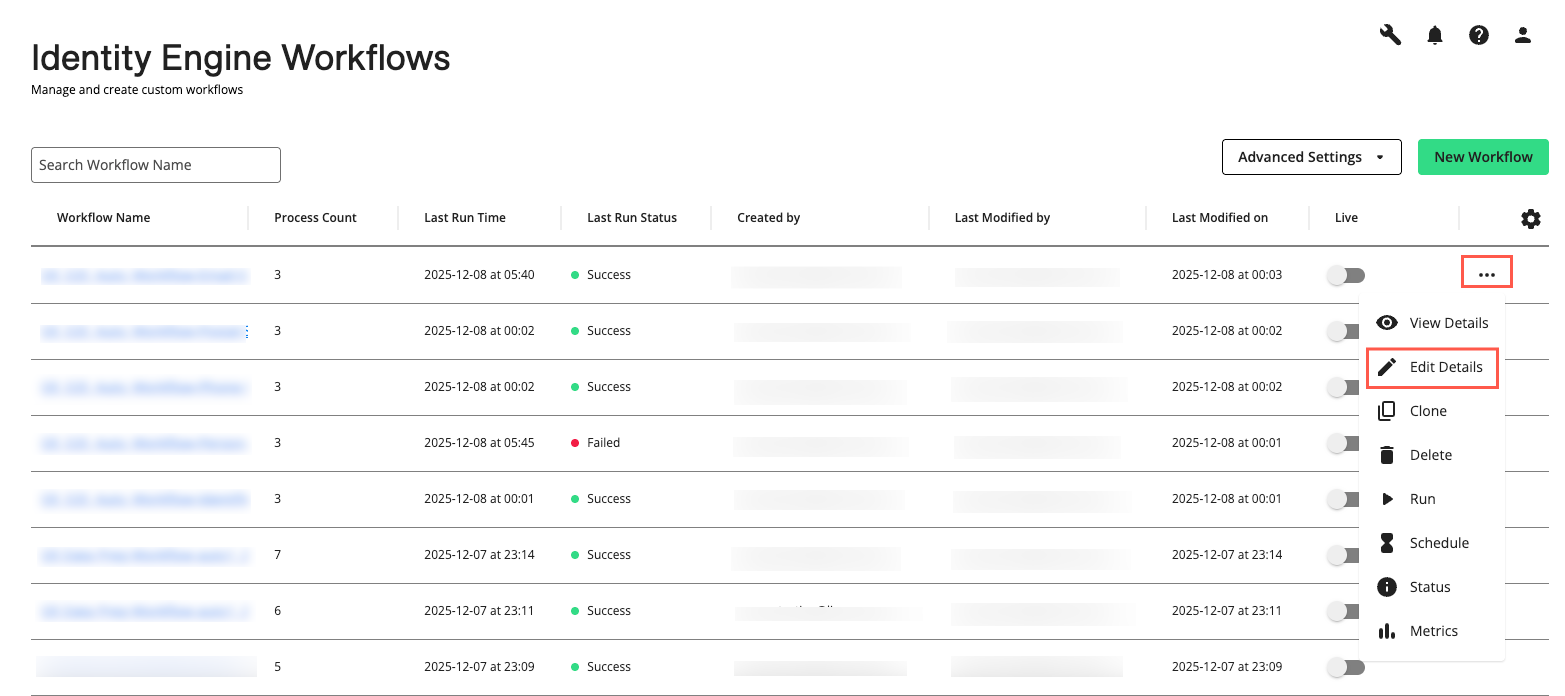Choose Clone from the actions menu
Screen dimensions: 1565x696
click(x=1428, y=410)
